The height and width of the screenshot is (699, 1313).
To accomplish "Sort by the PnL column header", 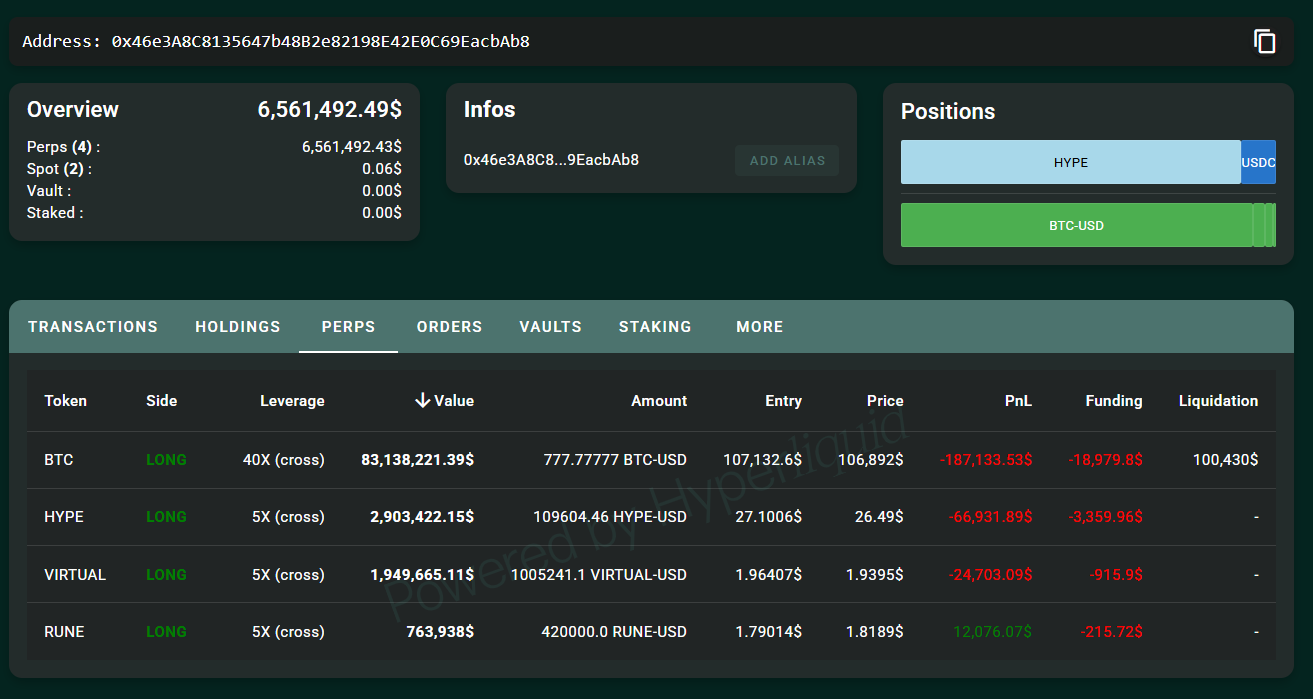I will pyautogui.click(x=1018, y=401).
